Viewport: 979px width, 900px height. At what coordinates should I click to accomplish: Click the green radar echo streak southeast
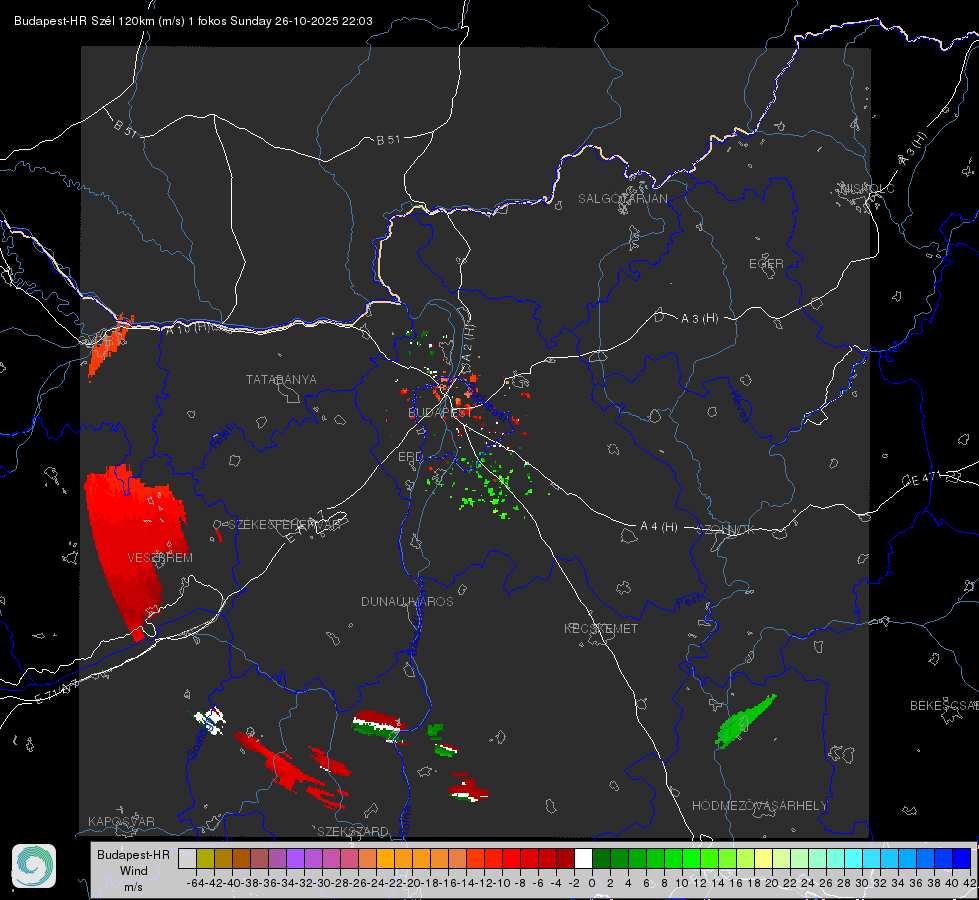pyautogui.click(x=745, y=722)
